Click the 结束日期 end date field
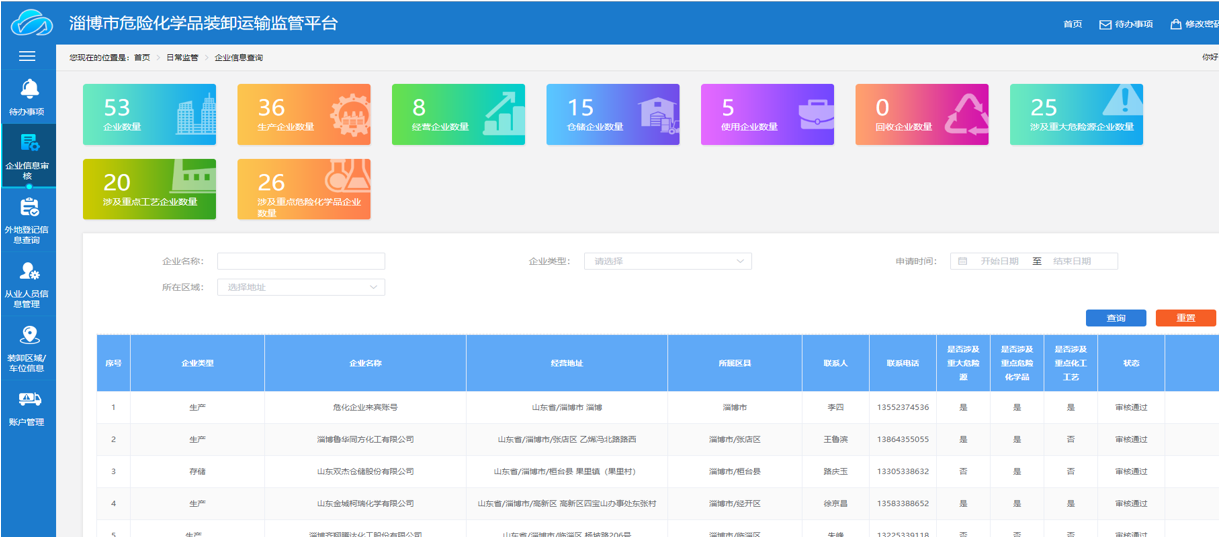The image size is (1219, 537). click(x=1072, y=261)
